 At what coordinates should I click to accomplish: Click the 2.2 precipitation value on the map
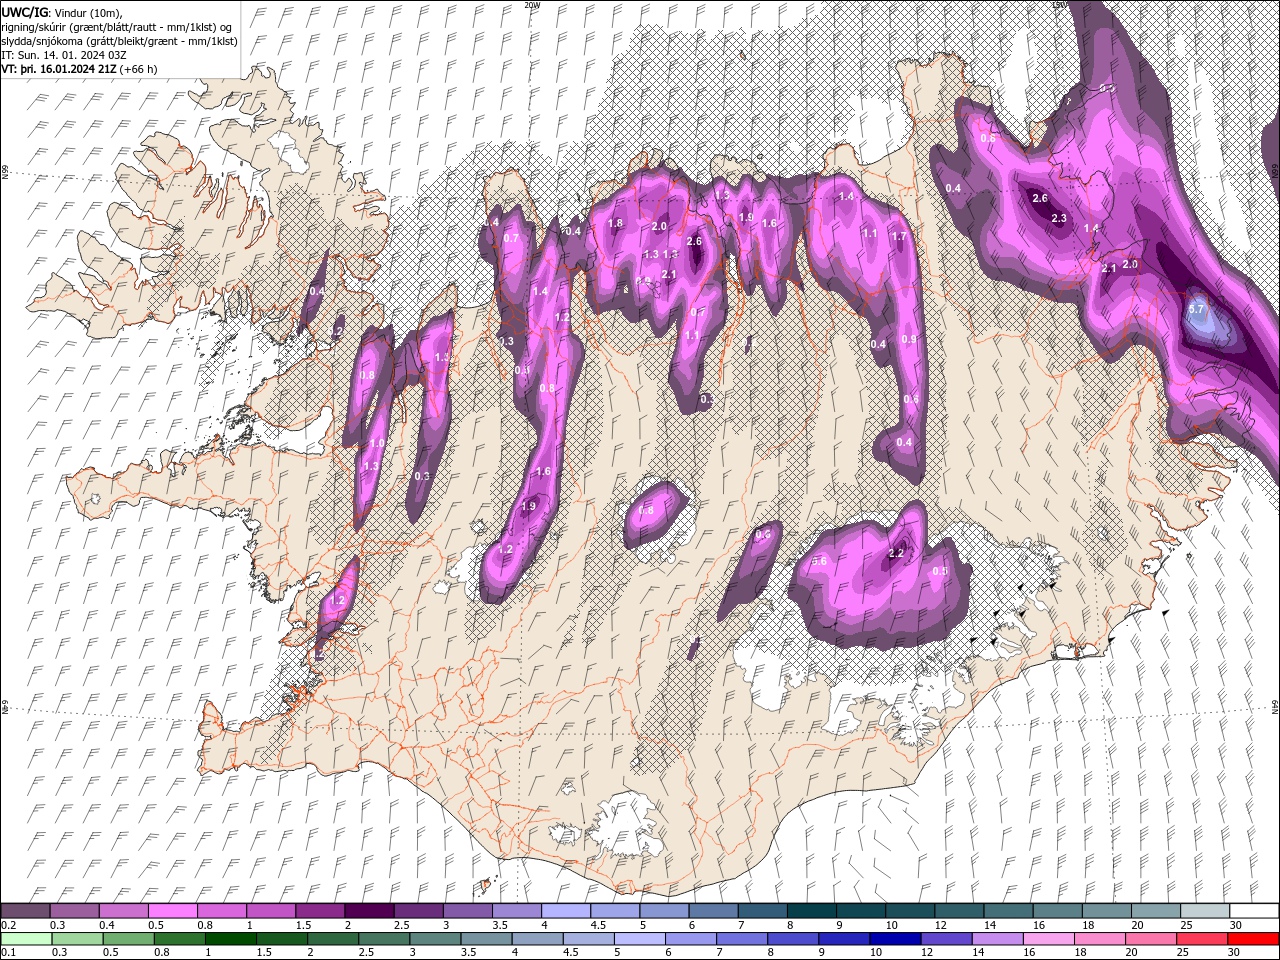896,553
